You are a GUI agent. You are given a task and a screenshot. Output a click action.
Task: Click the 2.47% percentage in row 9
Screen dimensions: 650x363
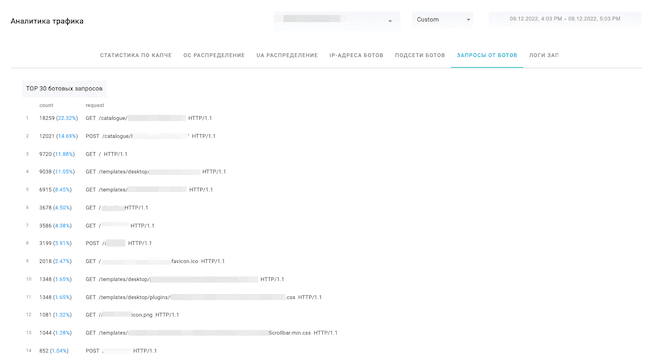62,261
